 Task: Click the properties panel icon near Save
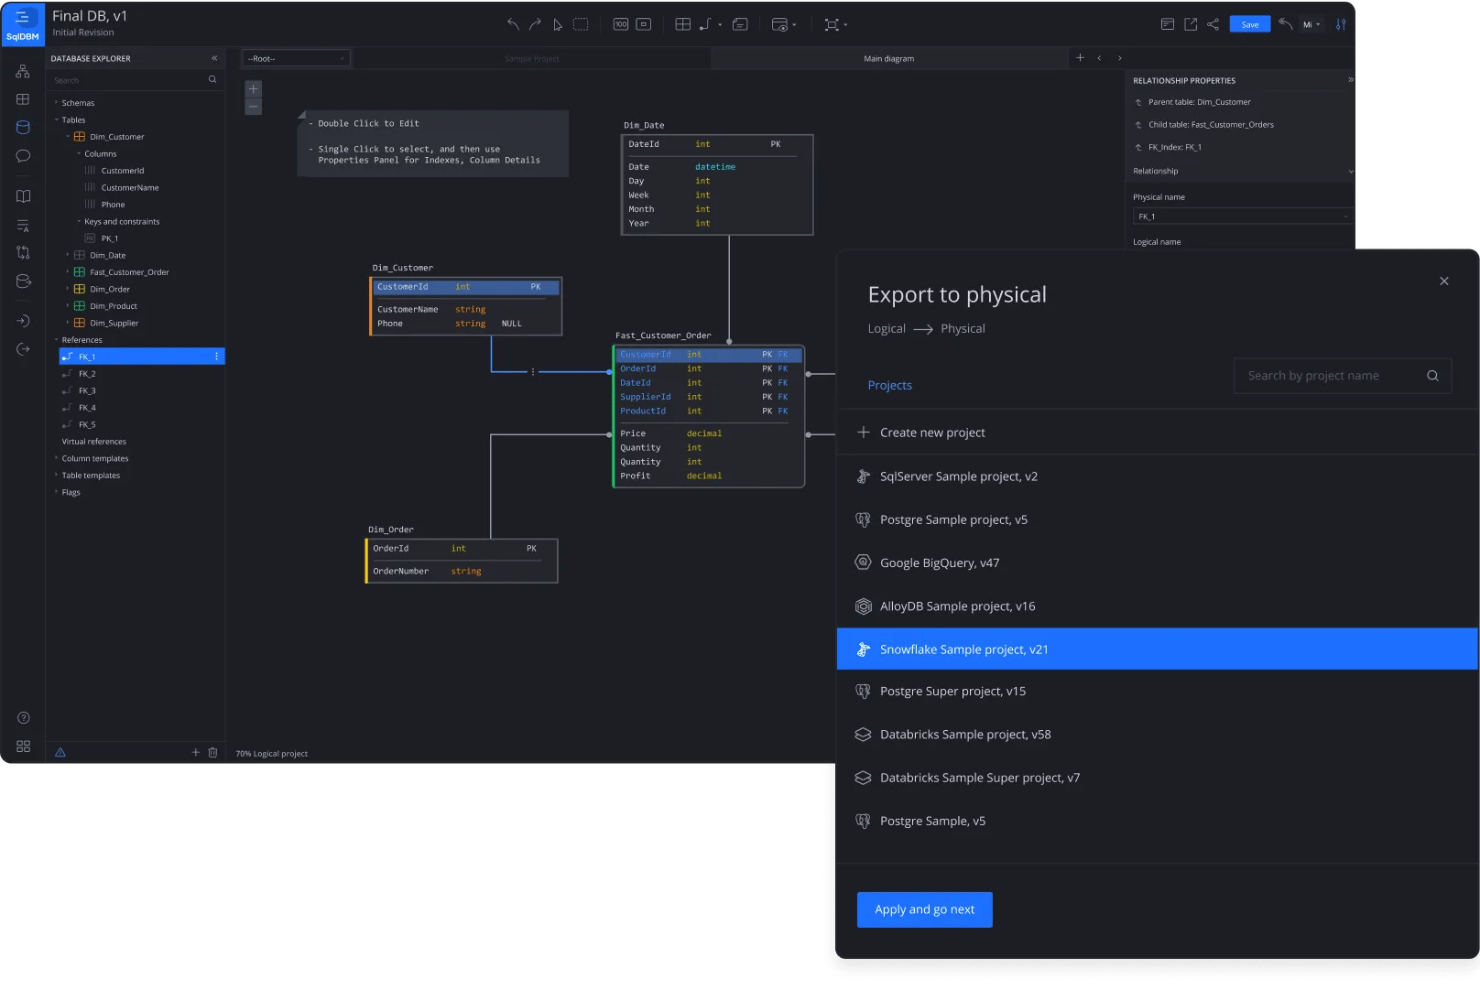1167,24
